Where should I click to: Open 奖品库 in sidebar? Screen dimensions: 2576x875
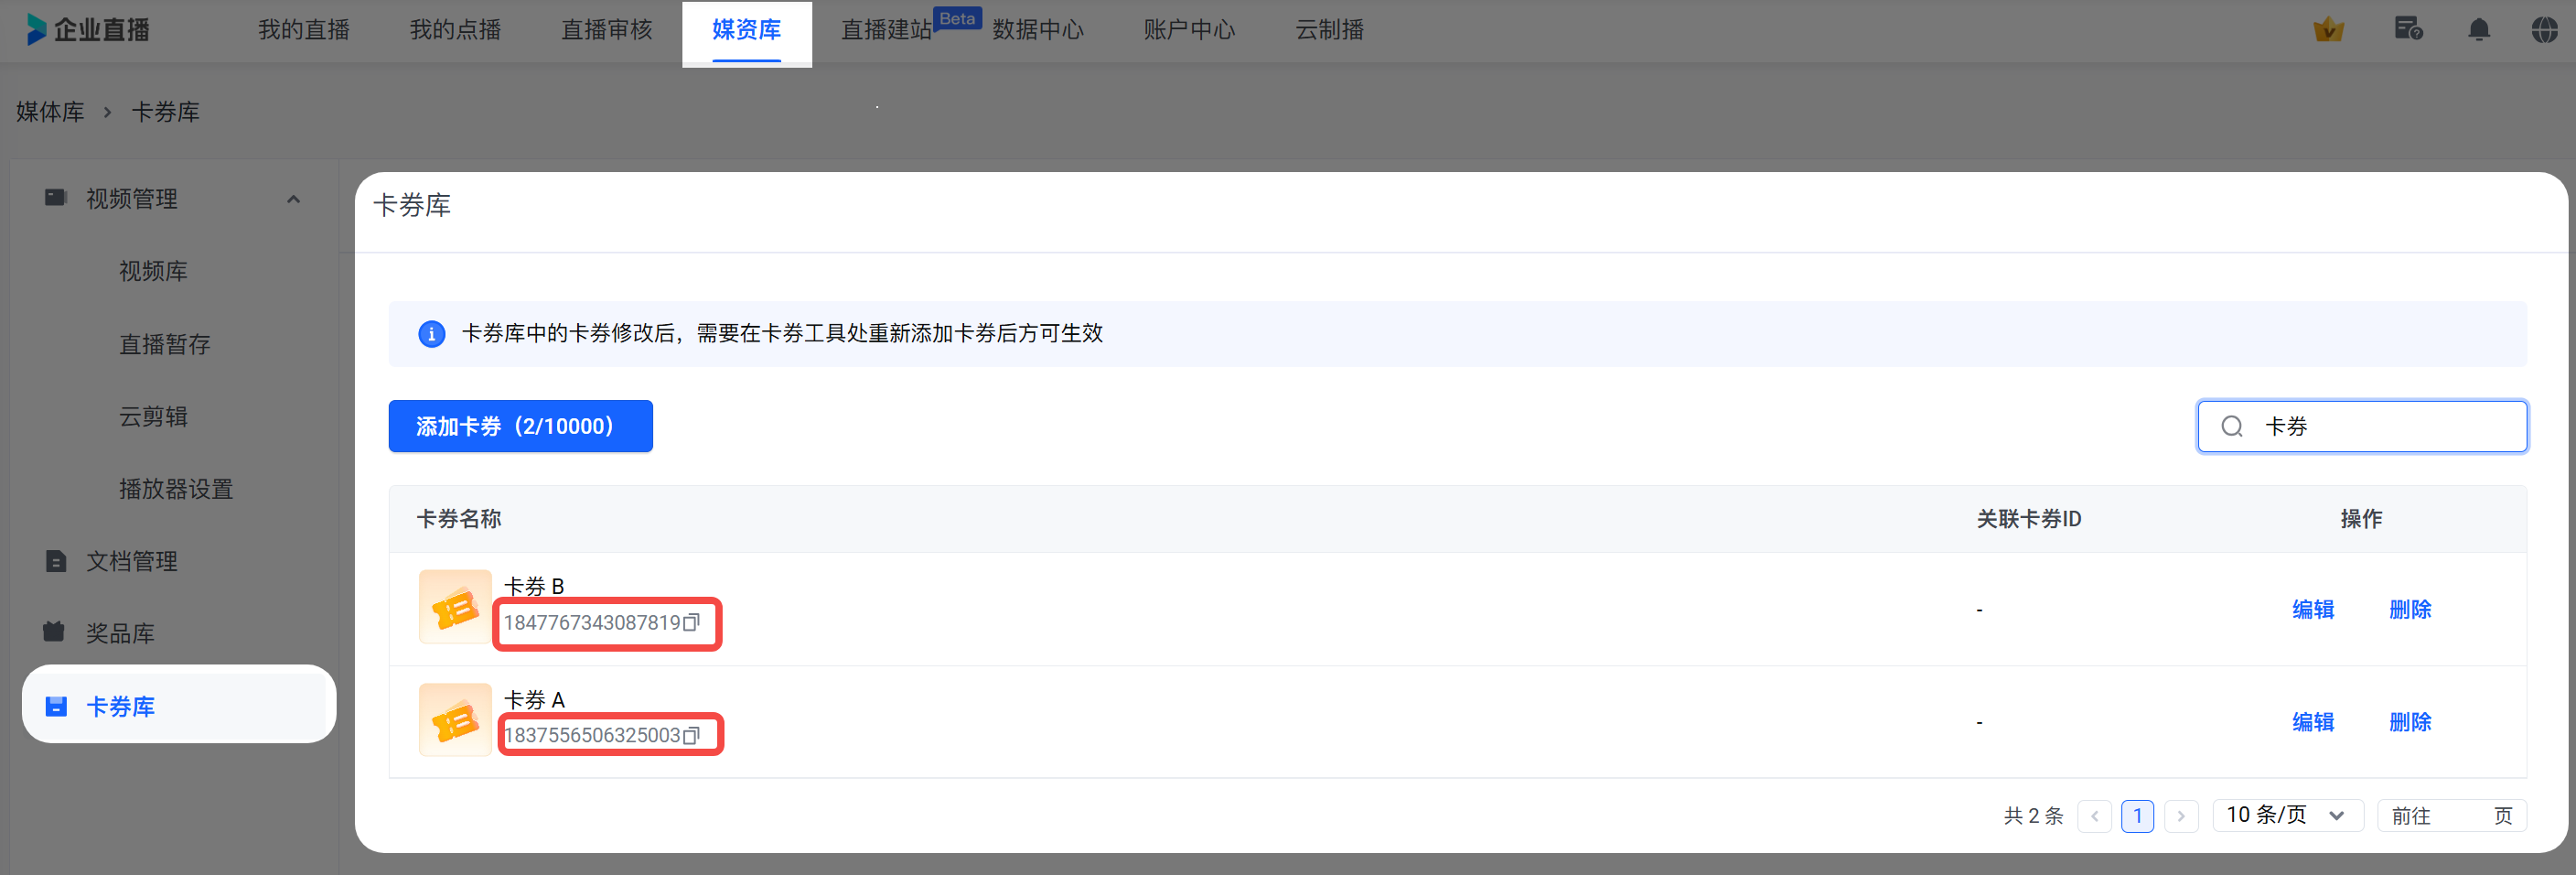pos(120,633)
